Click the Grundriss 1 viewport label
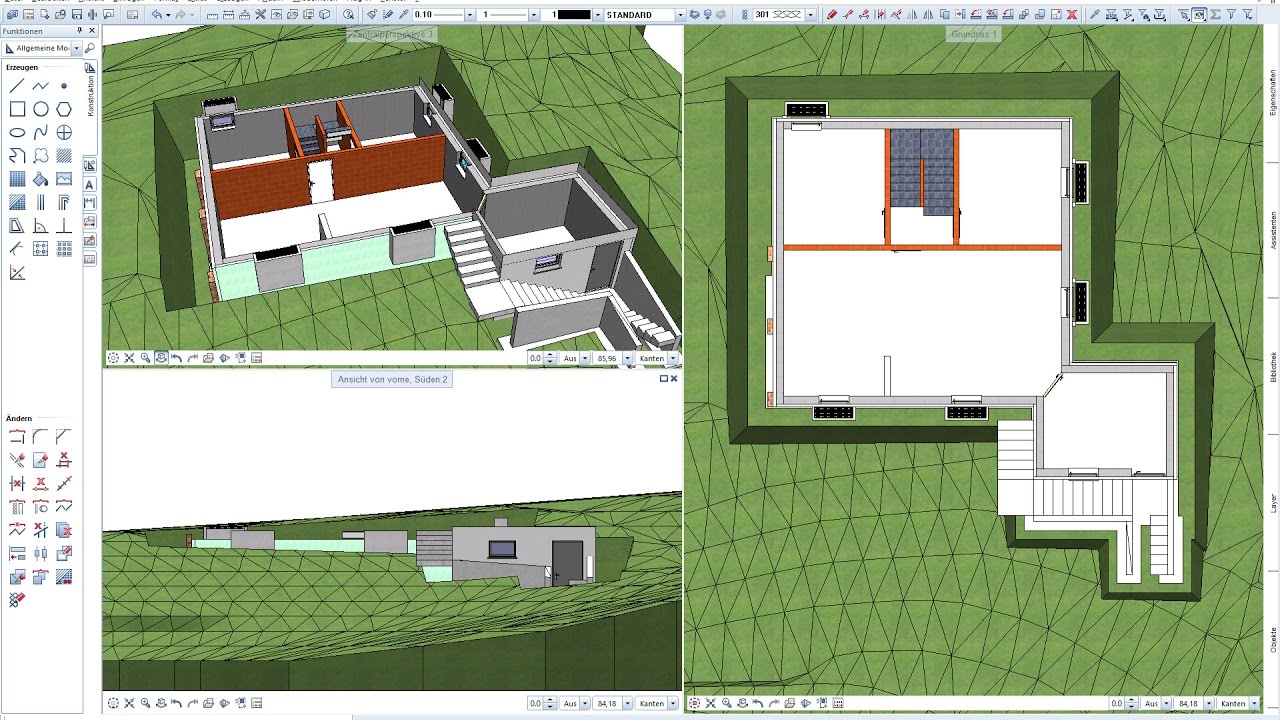This screenshot has height=720, width=1280. click(974, 34)
